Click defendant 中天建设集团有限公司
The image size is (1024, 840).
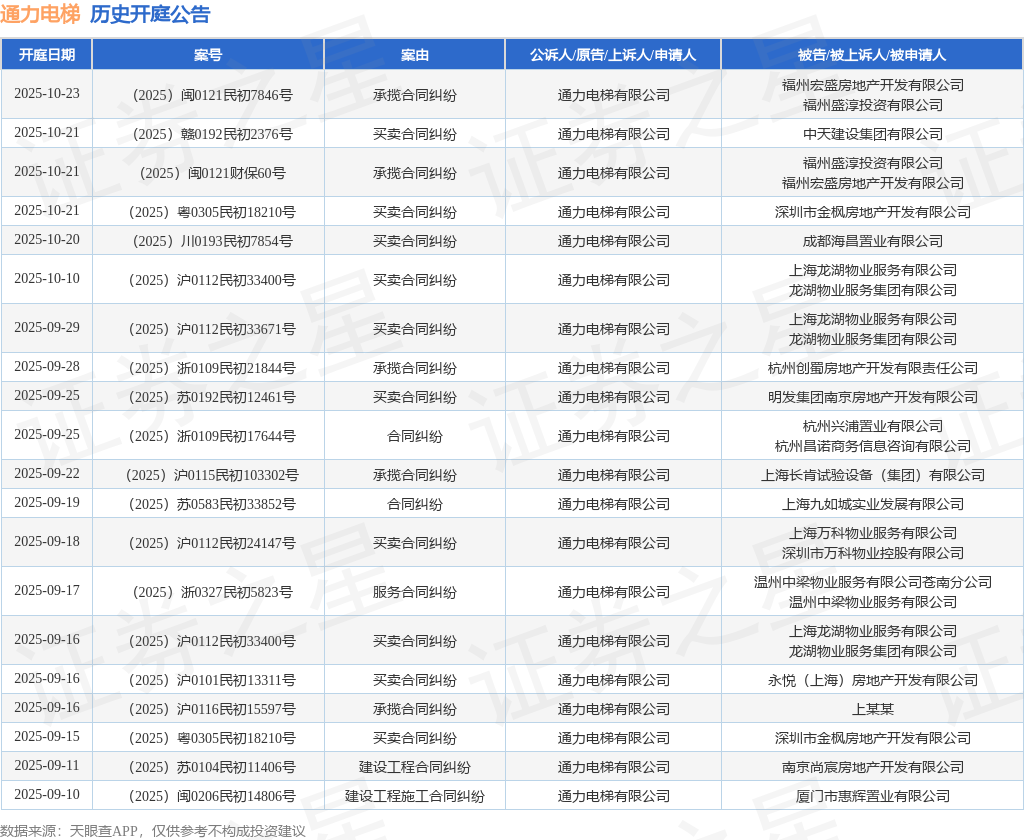click(x=872, y=134)
